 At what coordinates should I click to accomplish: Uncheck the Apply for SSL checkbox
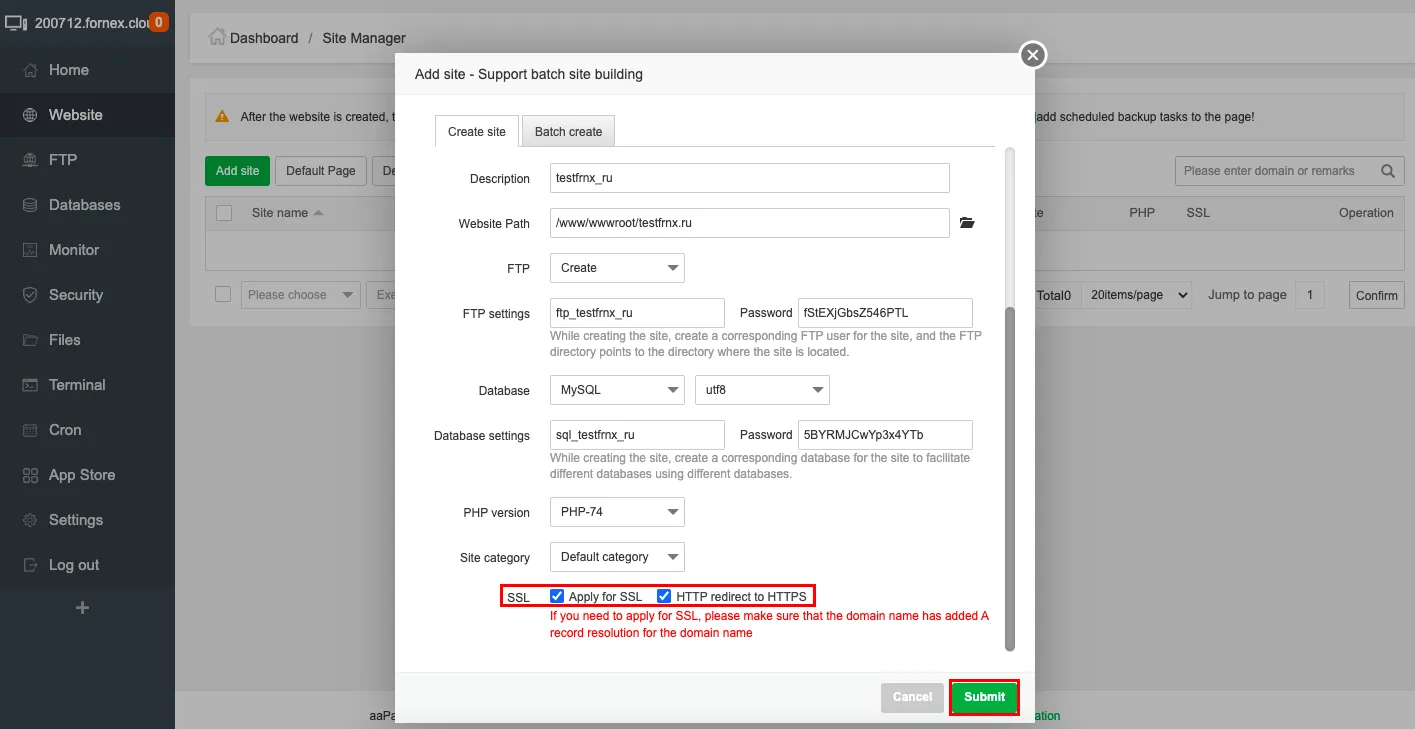(x=557, y=596)
